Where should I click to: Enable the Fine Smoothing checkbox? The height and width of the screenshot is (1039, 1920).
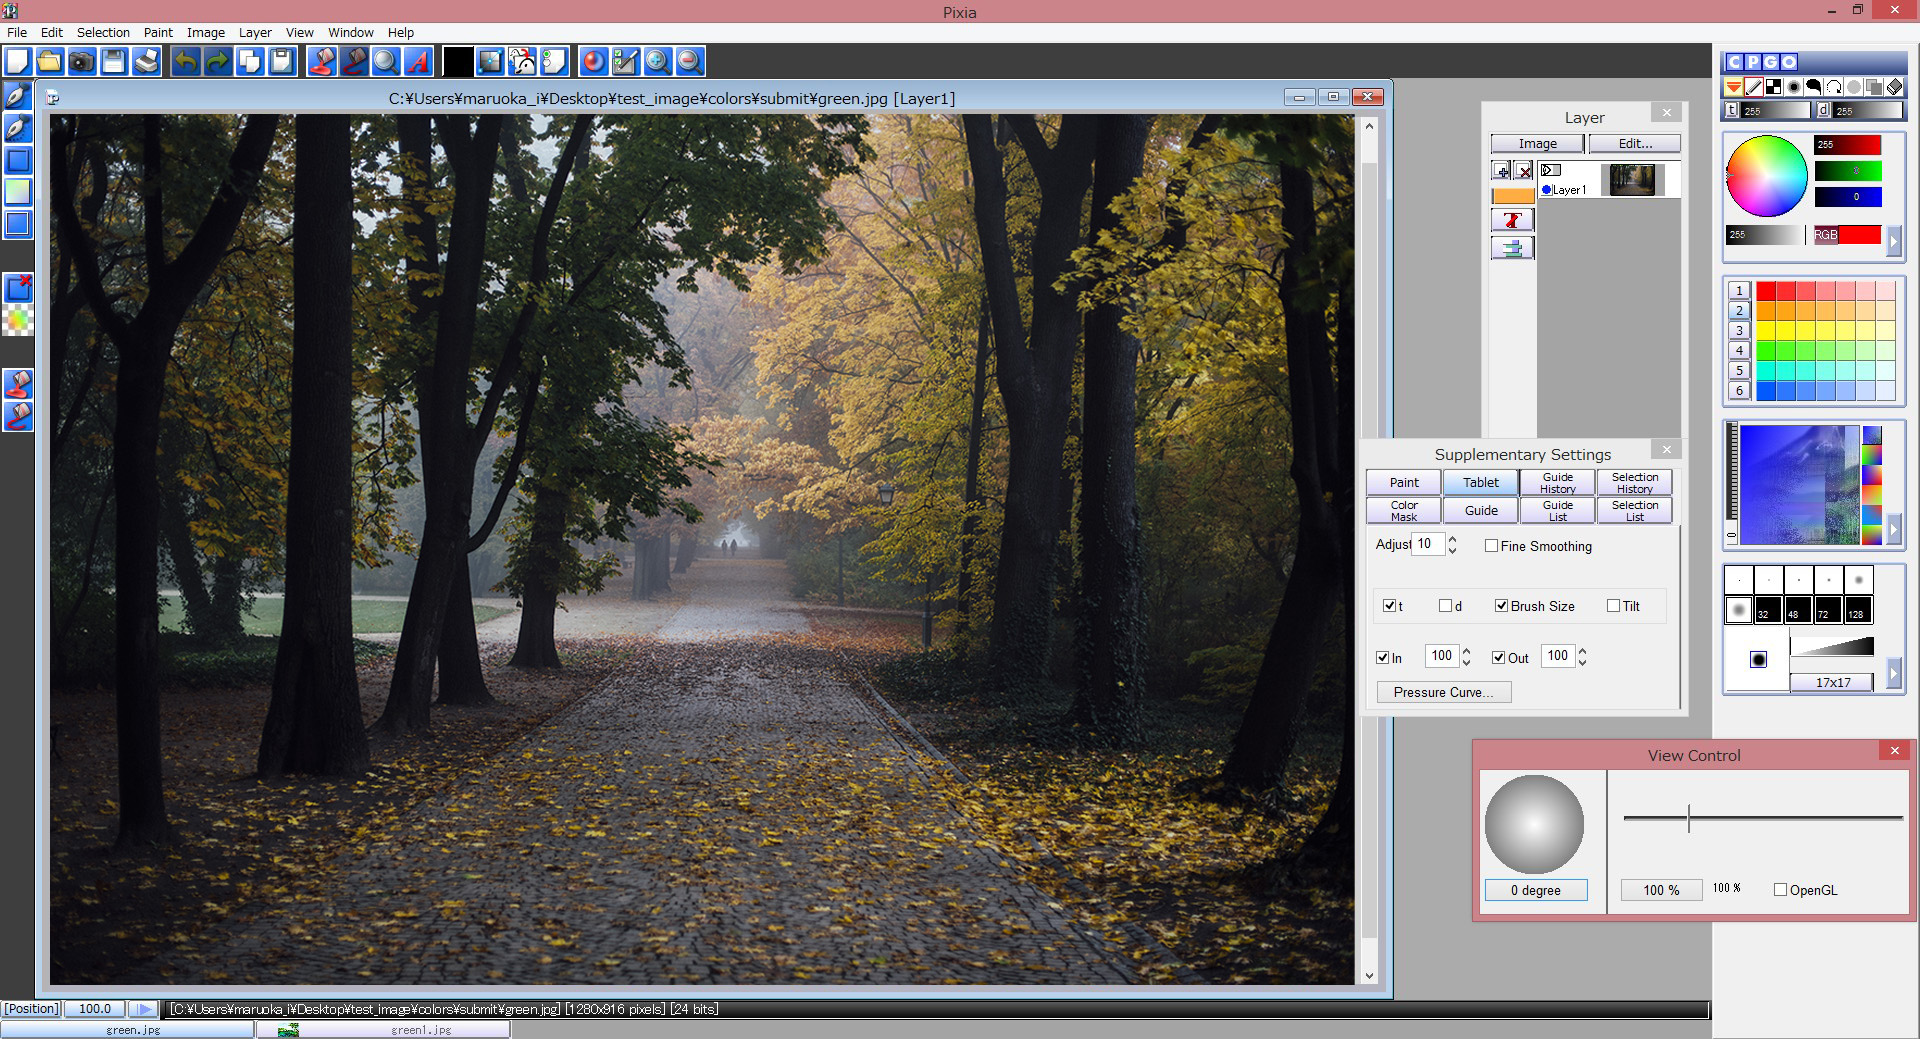[x=1491, y=546]
